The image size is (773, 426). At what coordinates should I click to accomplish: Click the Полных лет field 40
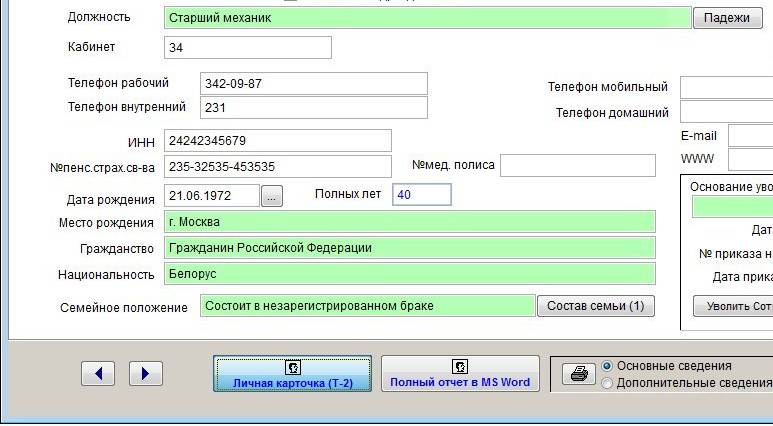[x=422, y=195]
